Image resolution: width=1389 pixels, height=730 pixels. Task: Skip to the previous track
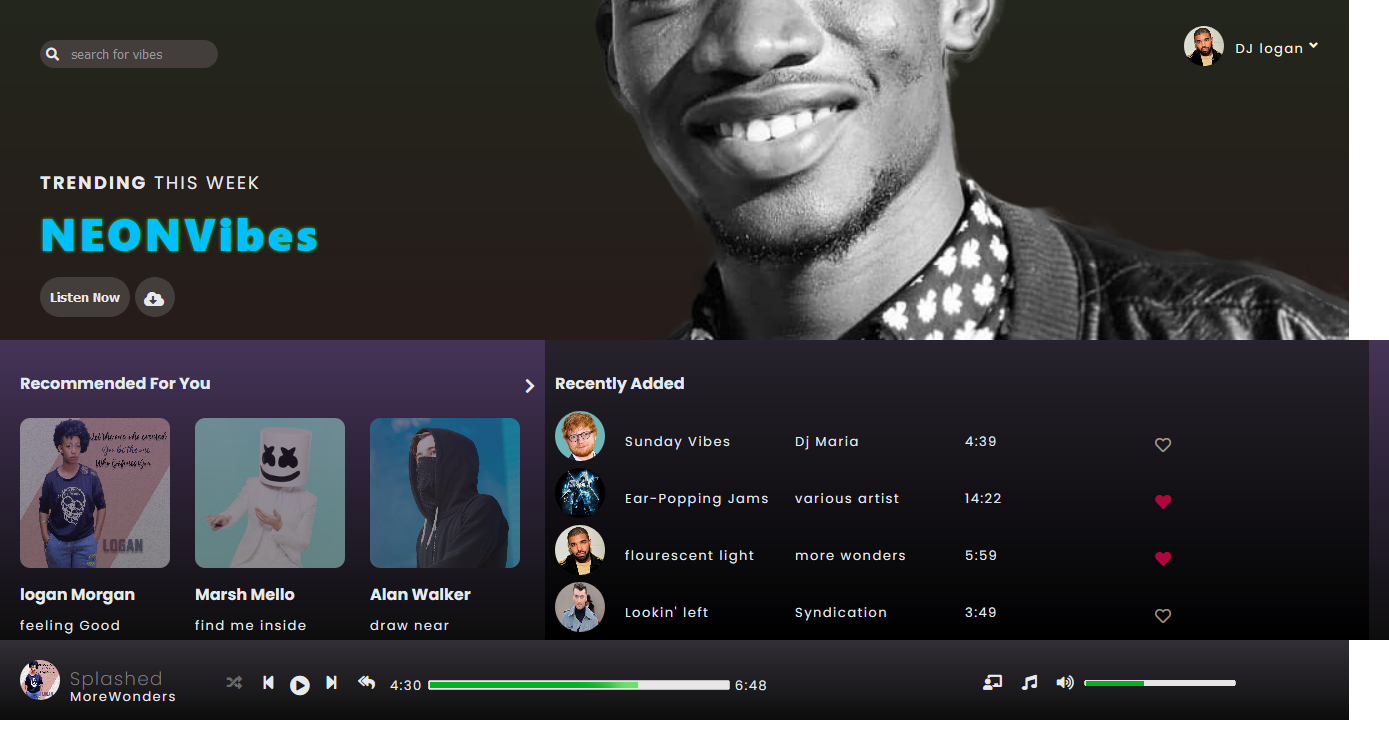268,682
